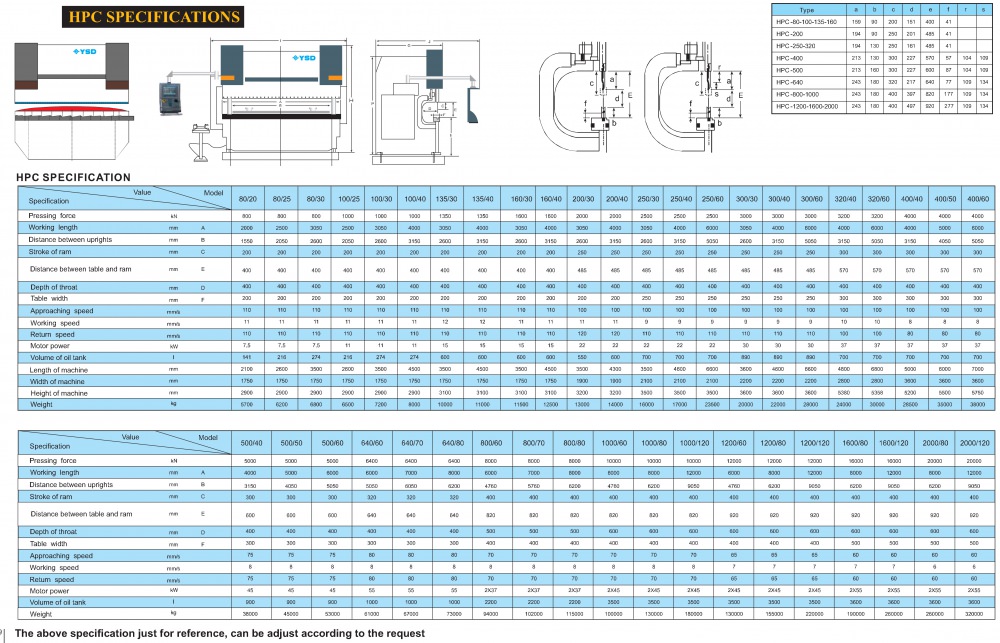Image resolution: width=1000 pixels, height=643 pixels.
Task: Click the '80/20' model column header
Action: click(x=248, y=199)
